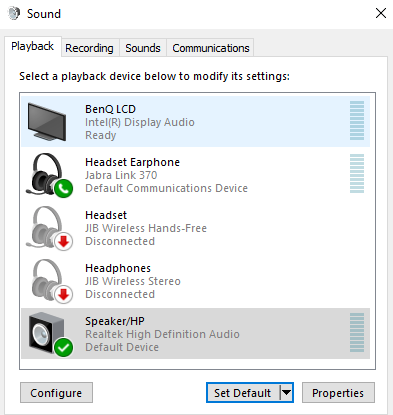The image size is (393, 415).
Task: Select the "Headphones" device name
Action: (118, 268)
